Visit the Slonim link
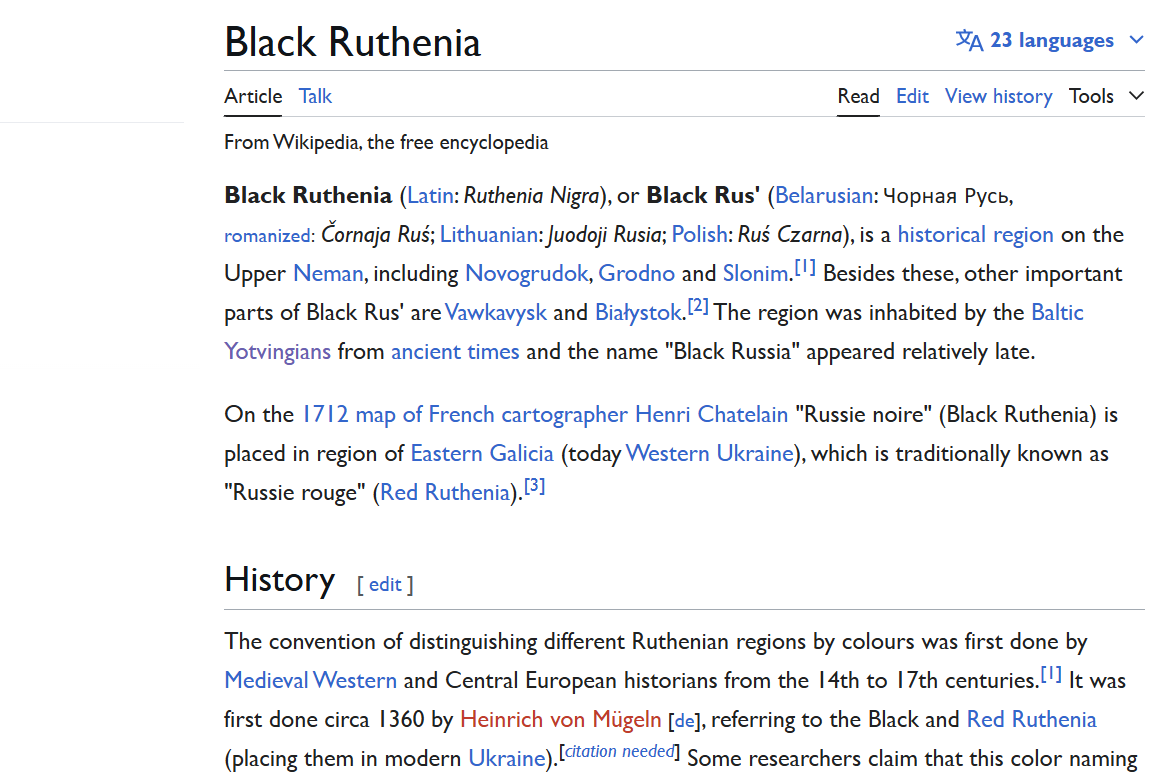This screenshot has height=784, width=1164. 755,274
